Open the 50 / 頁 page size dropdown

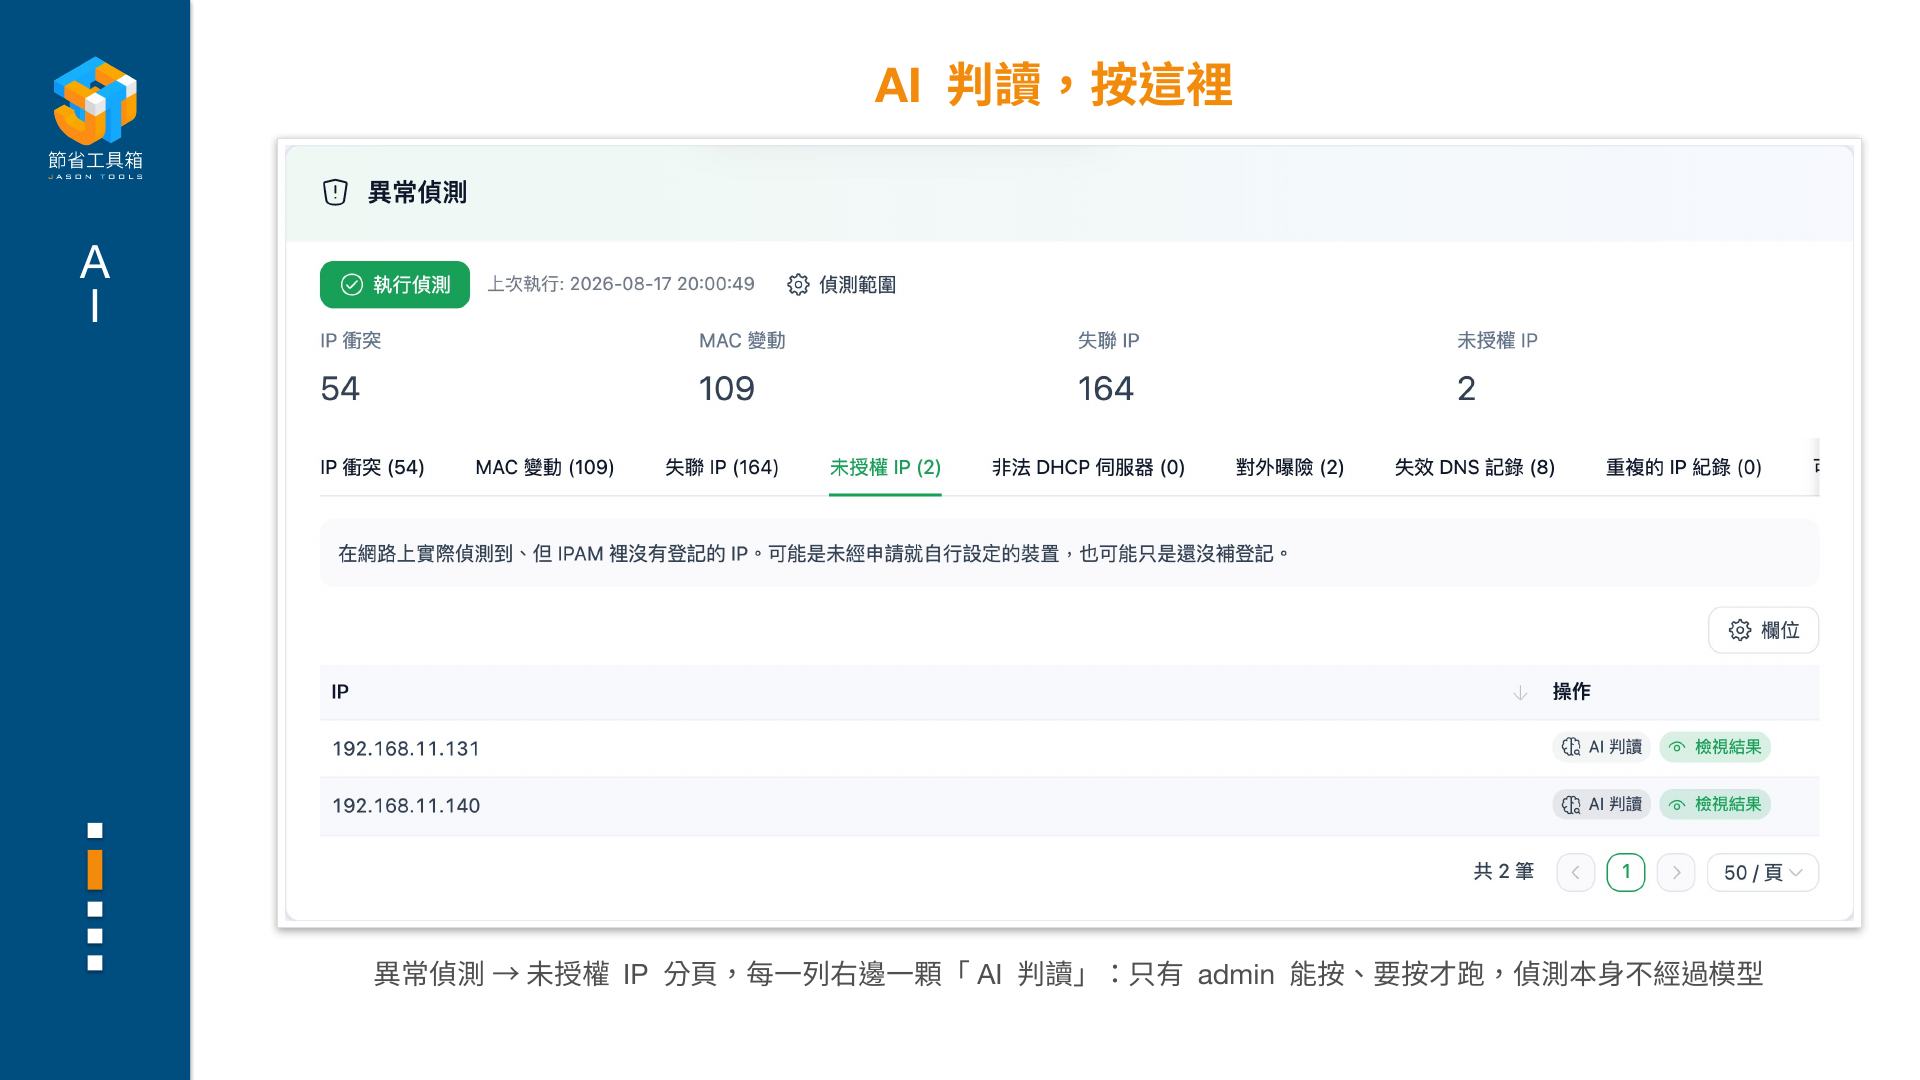point(1763,872)
